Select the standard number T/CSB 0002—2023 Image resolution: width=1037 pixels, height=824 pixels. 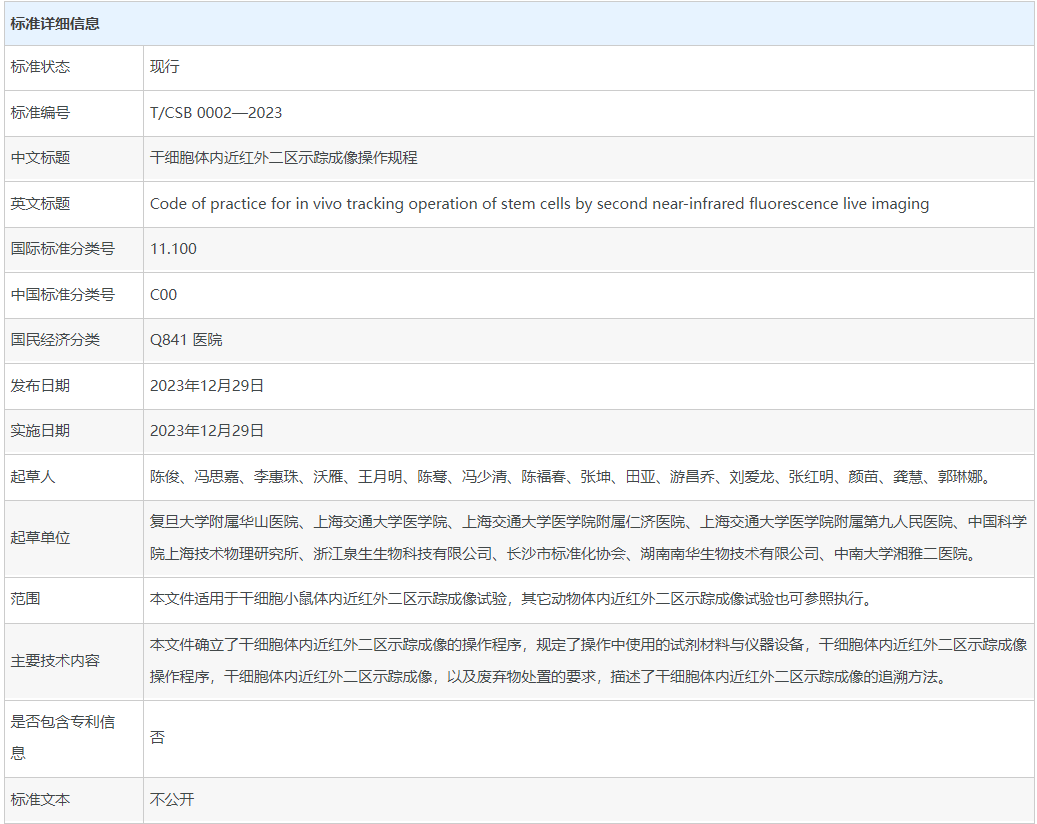(x=216, y=113)
